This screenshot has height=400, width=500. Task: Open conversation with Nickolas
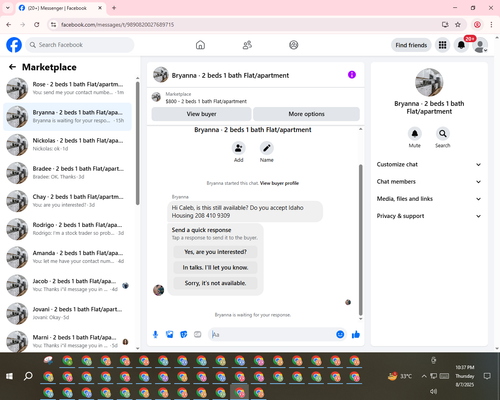point(67,145)
